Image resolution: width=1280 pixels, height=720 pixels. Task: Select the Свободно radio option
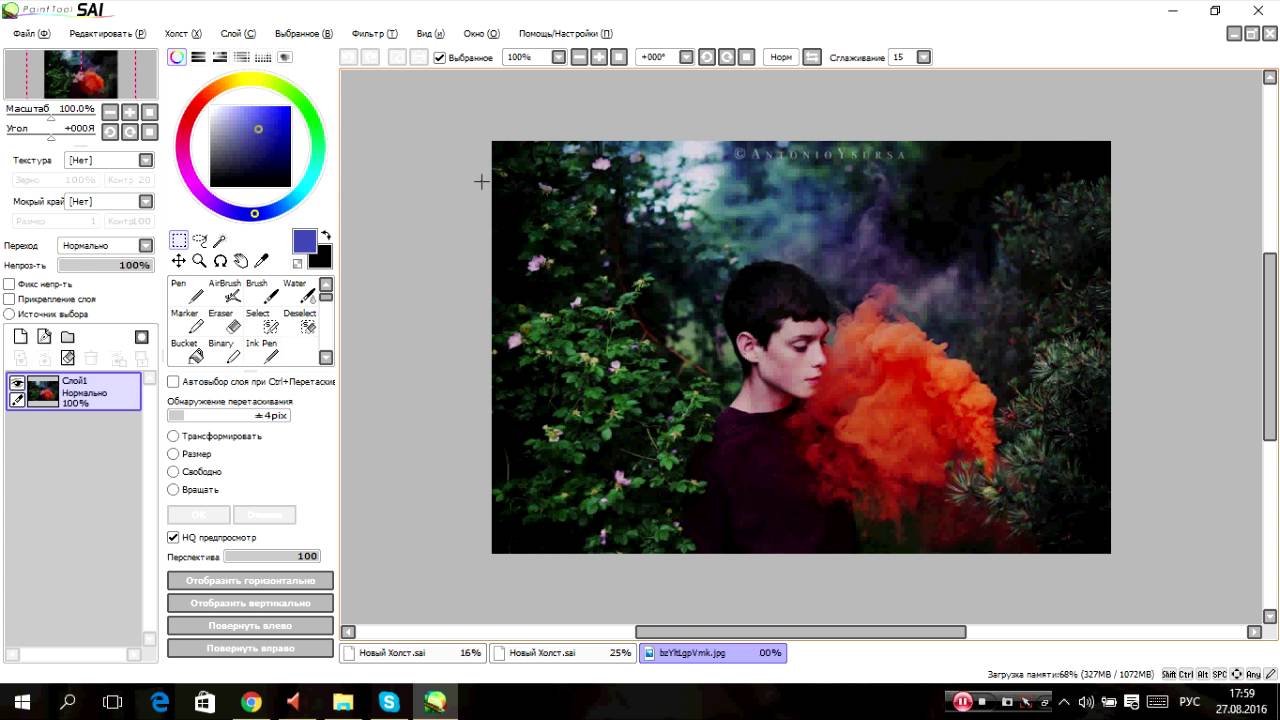(x=173, y=471)
